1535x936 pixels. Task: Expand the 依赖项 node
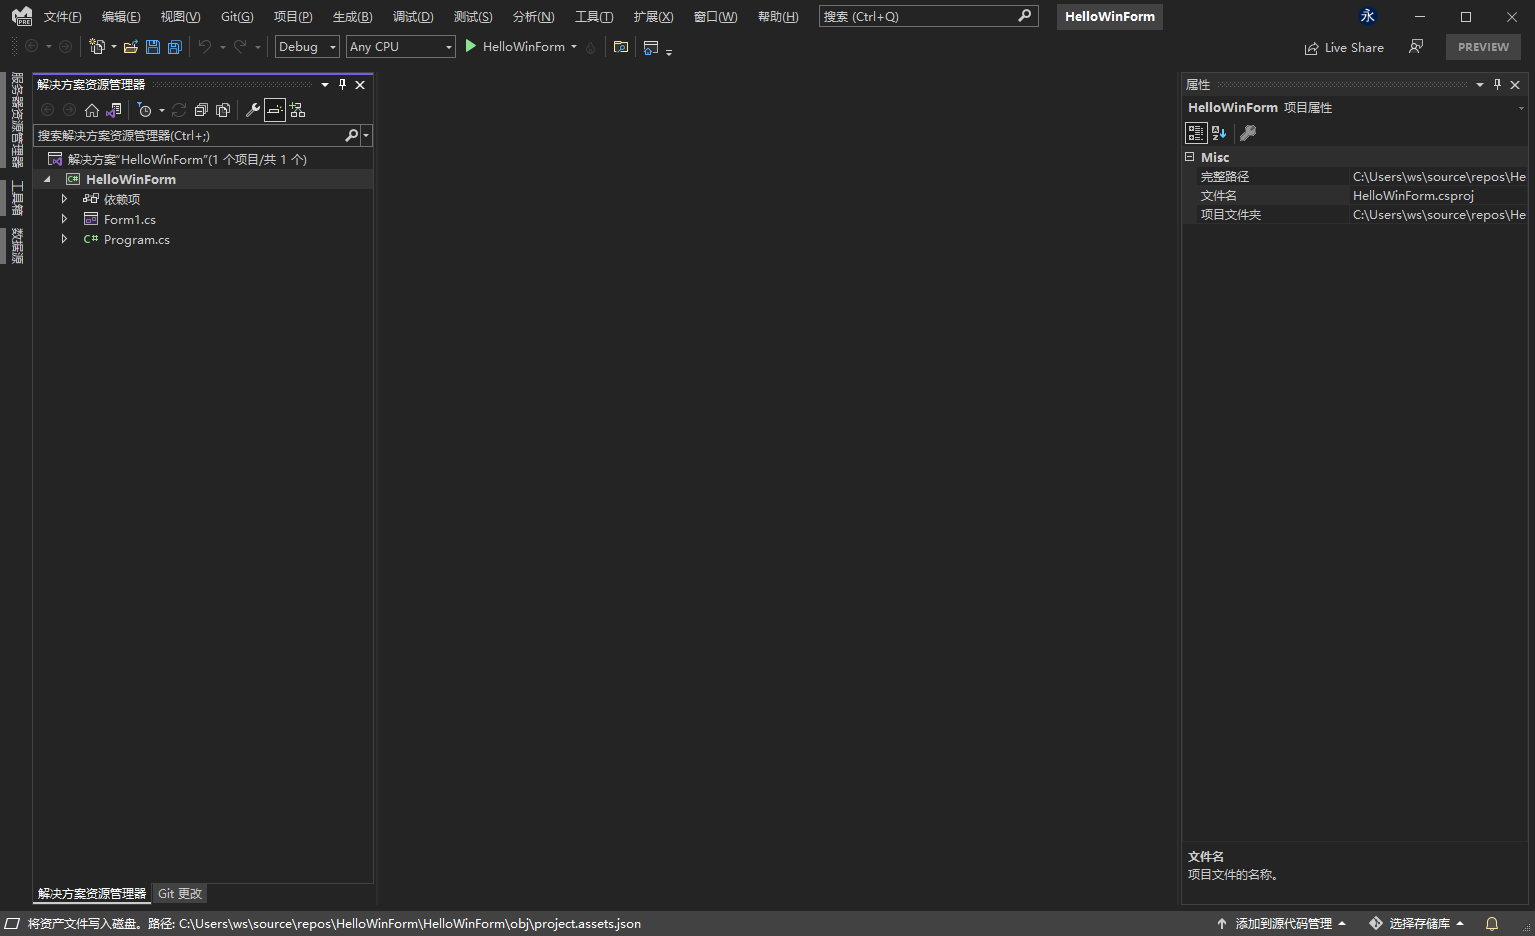tap(64, 199)
